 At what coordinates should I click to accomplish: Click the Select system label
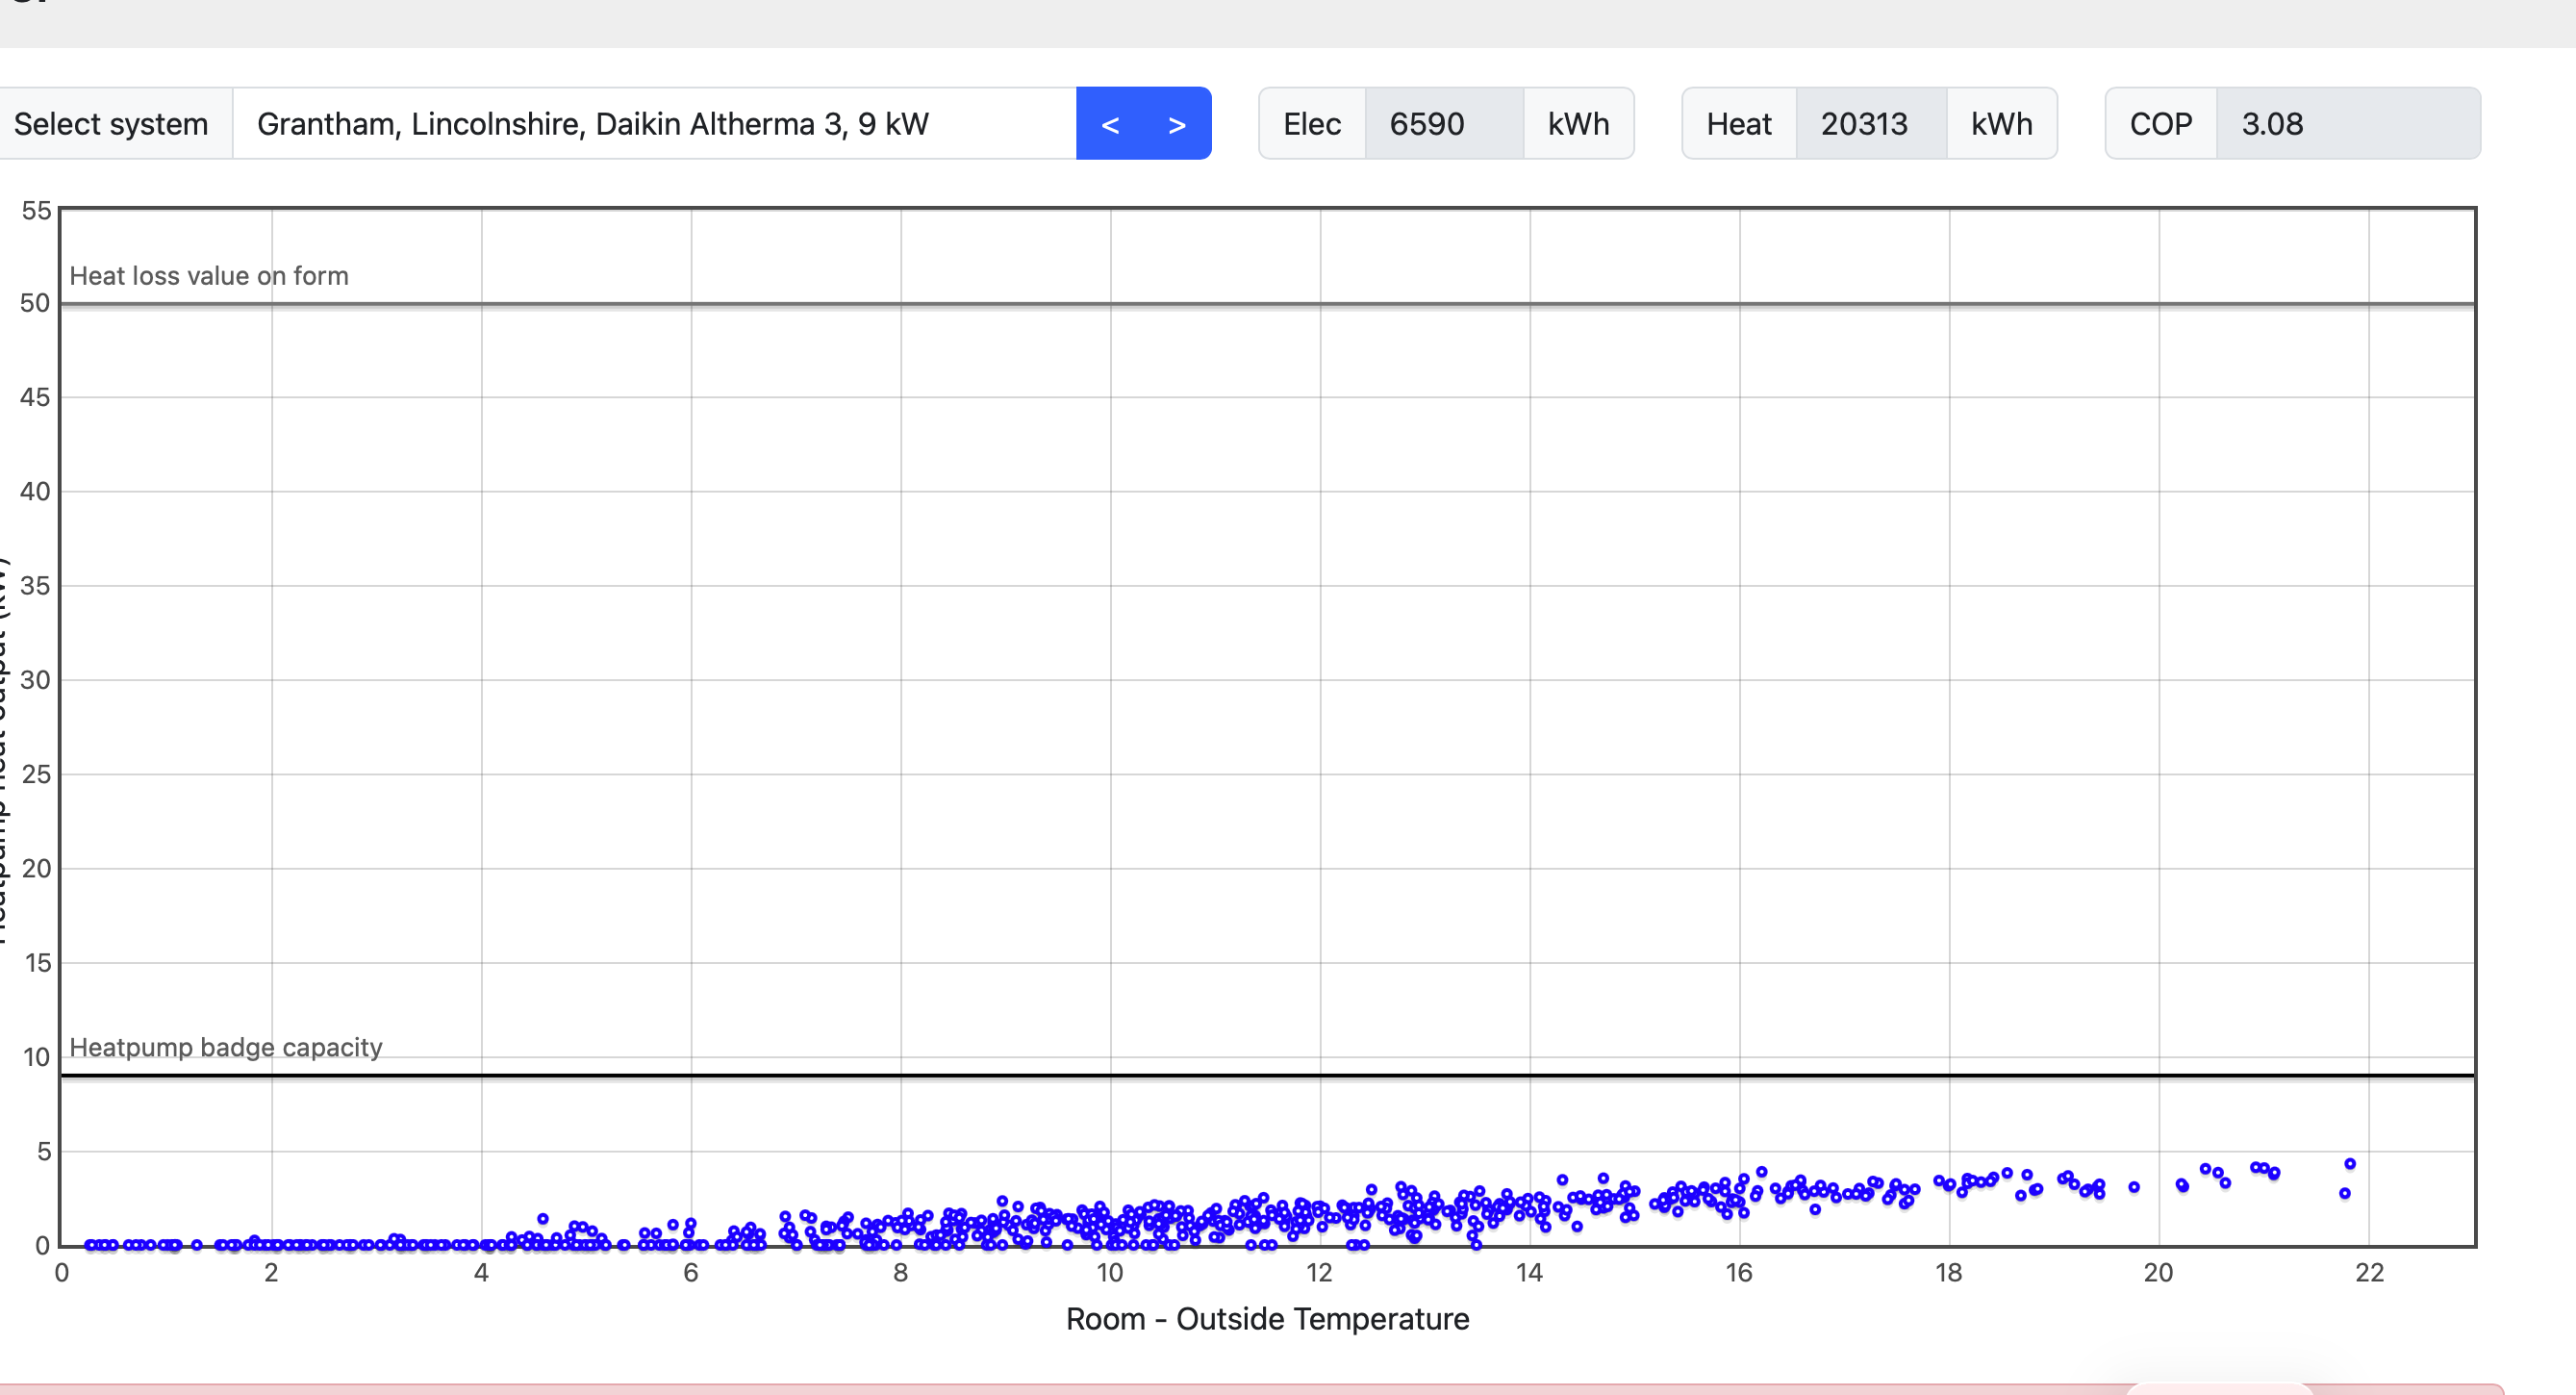coord(111,124)
